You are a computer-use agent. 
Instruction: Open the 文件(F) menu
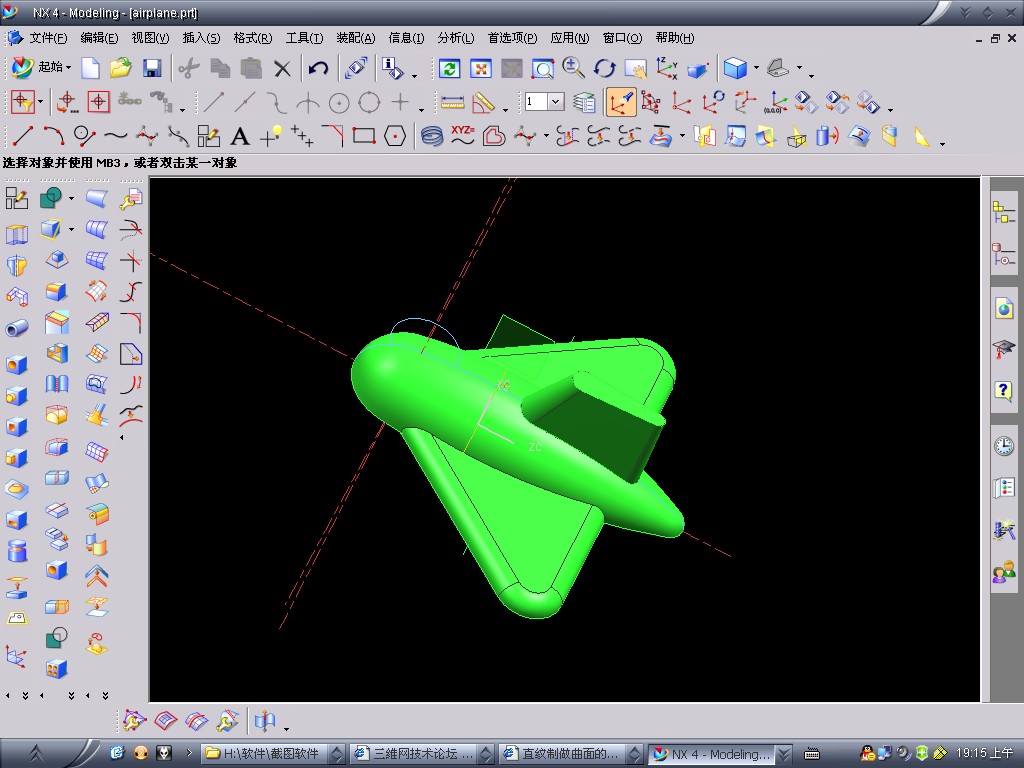pyautogui.click(x=48, y=38)
